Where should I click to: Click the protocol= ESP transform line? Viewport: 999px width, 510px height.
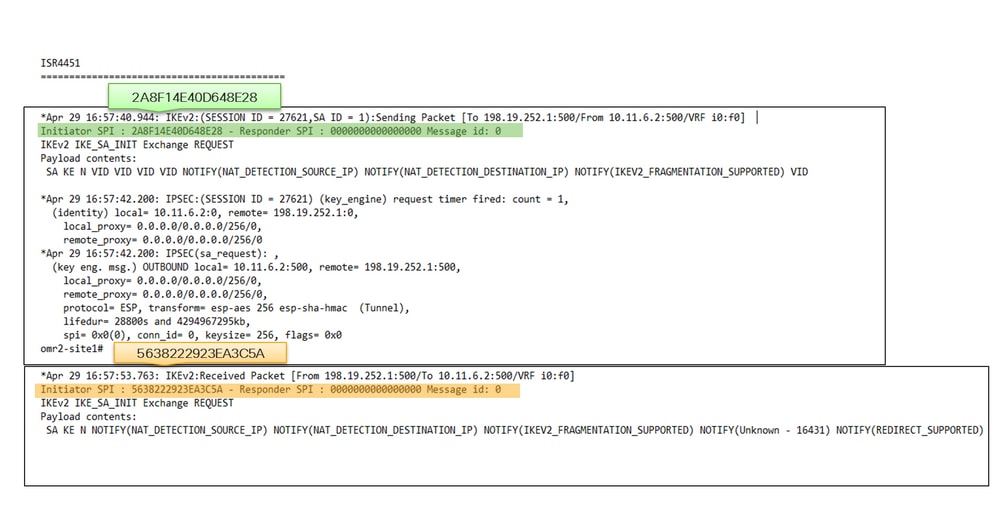[236, 308]
